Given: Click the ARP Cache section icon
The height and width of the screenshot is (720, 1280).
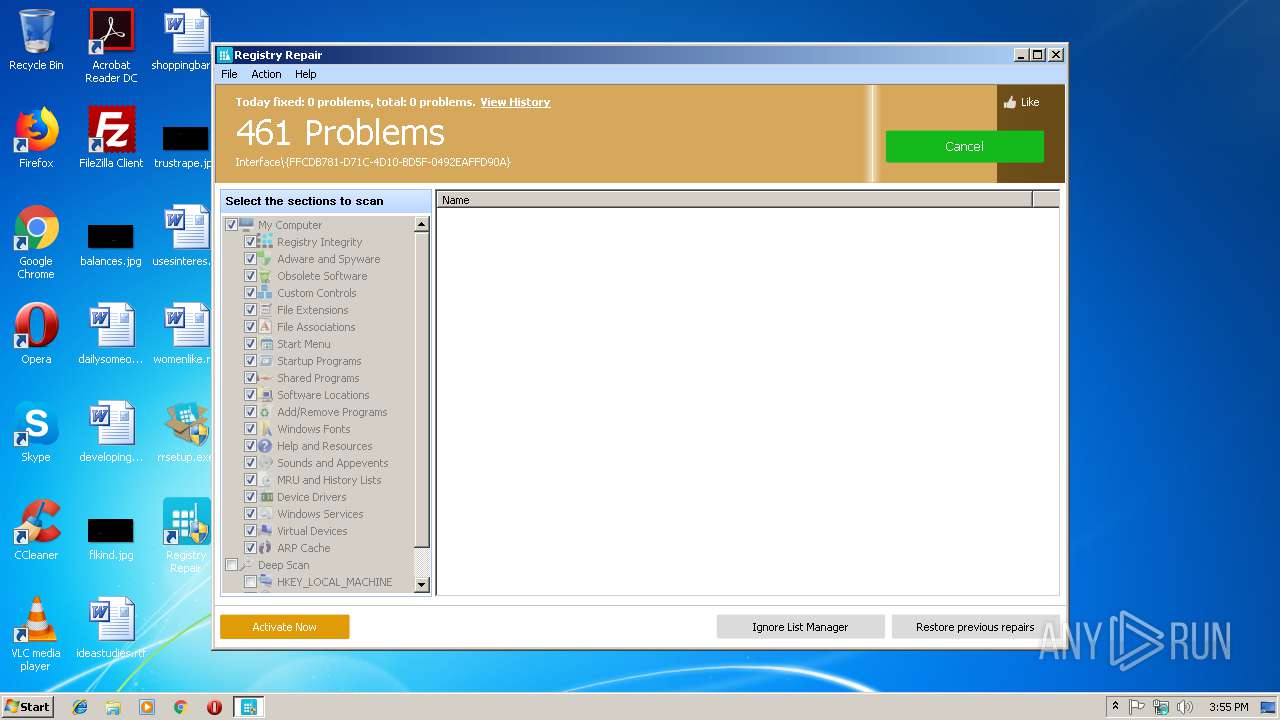Looking at the screenshot, I should tap(266, 548).
